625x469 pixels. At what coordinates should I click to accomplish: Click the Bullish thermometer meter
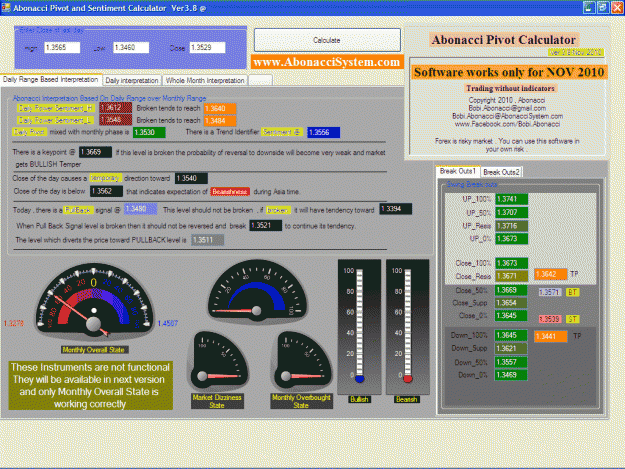tap(359, 326)
